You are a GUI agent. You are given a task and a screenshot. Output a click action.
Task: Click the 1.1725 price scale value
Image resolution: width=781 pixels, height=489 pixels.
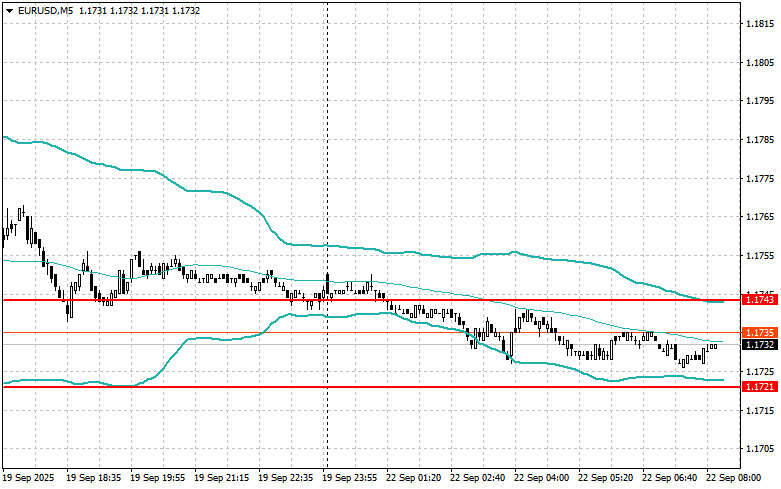760,372
